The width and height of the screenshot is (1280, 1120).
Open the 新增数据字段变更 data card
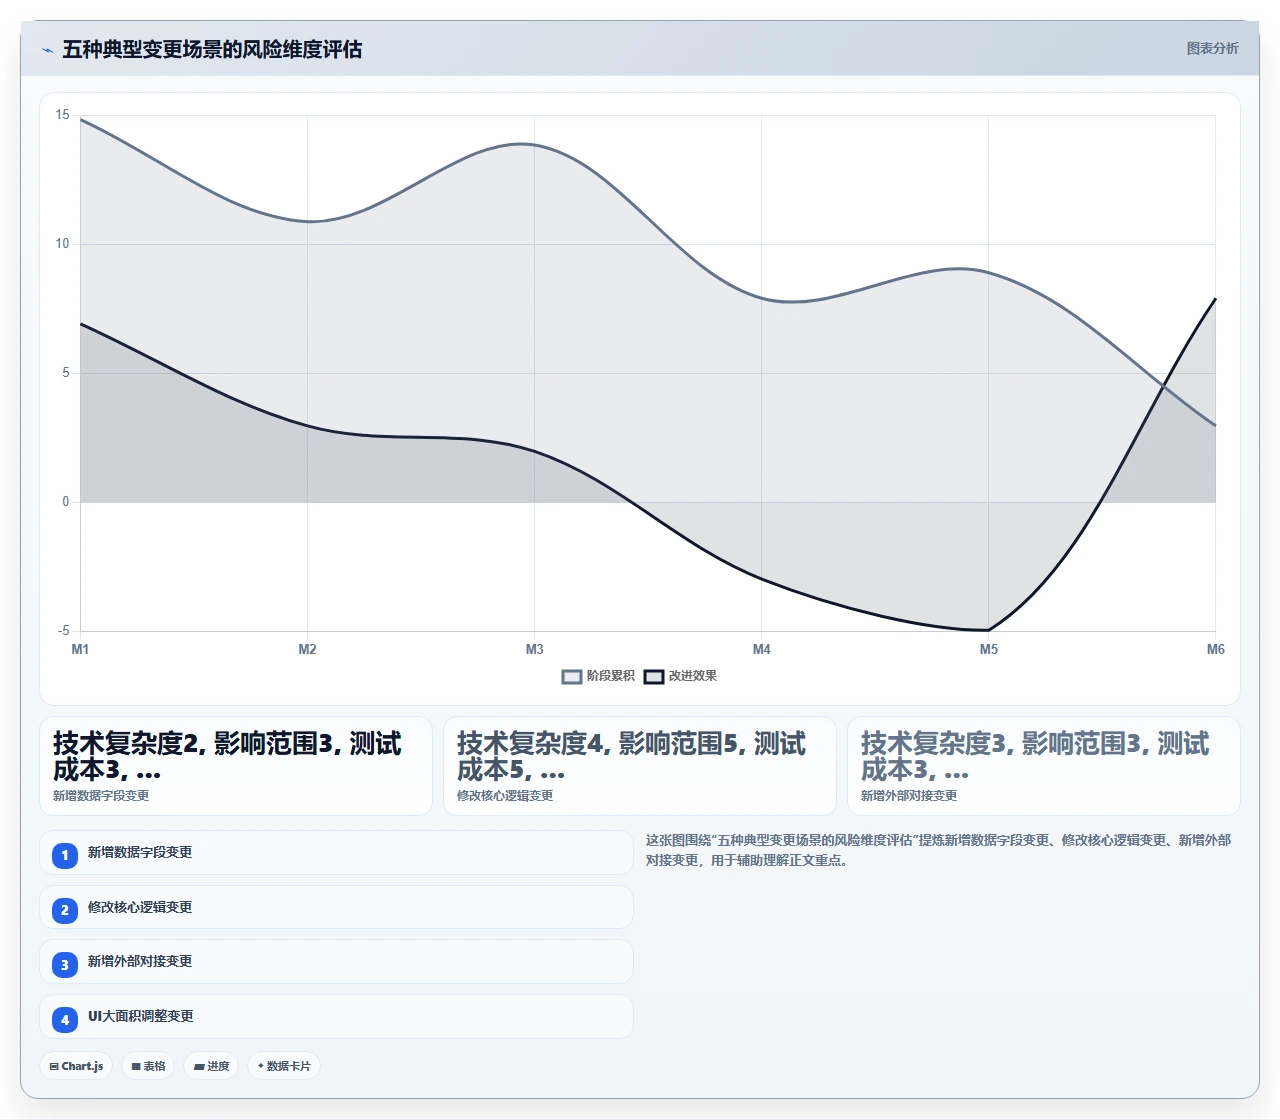(x=236, y=766)
